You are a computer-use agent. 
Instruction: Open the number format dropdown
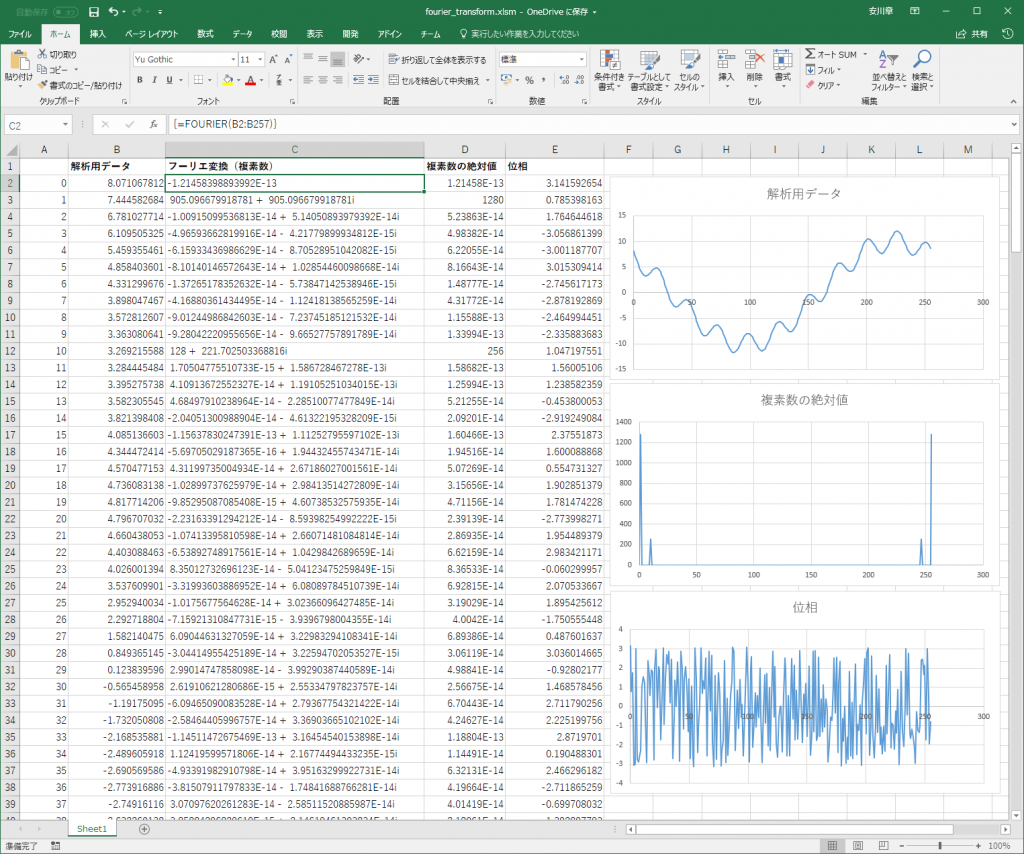pyautogui.click(x=581, y=59)
